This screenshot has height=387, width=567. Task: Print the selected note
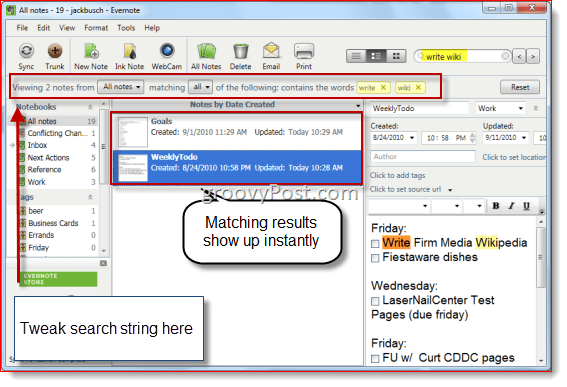click(304, 56)
